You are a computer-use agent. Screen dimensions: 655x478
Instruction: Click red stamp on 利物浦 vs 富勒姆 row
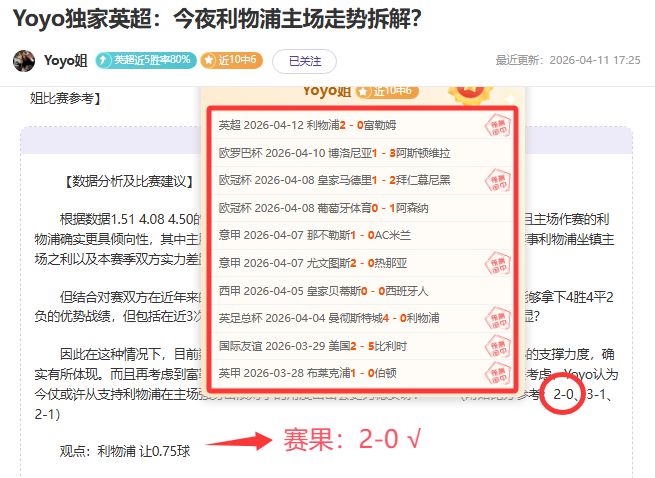point(497,125)
